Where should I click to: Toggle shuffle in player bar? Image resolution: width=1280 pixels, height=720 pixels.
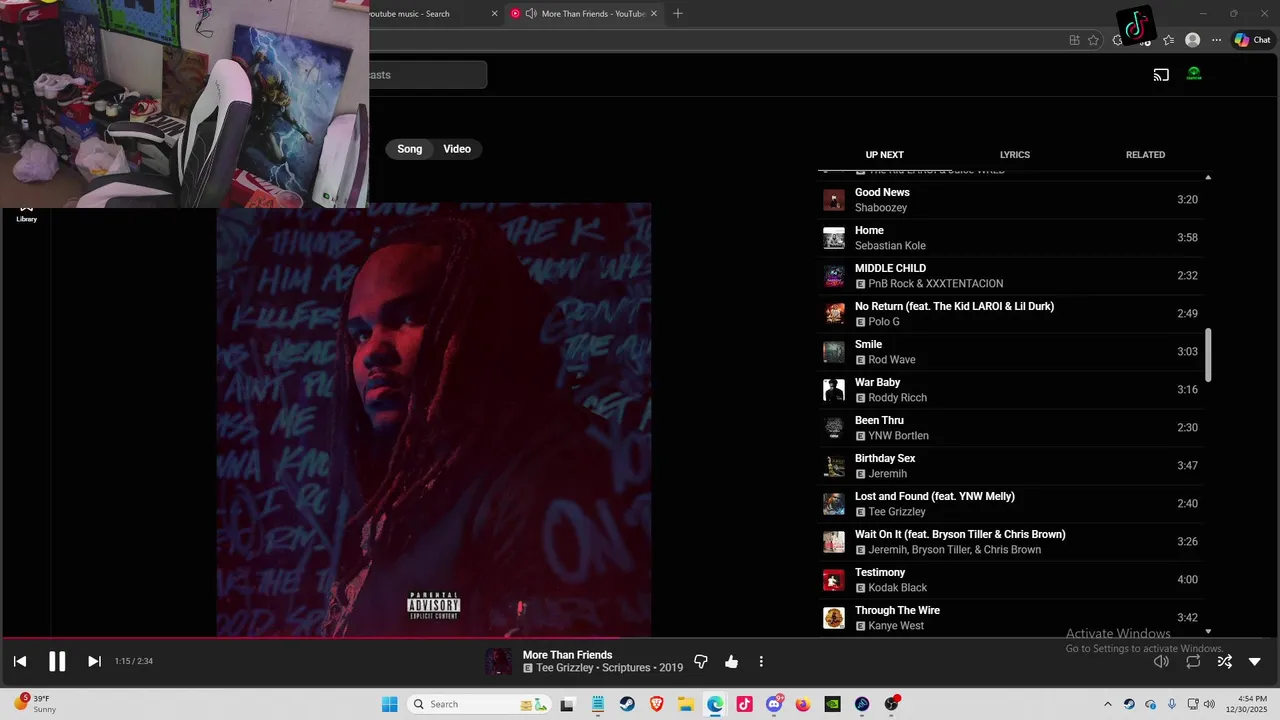(1224, 661)
